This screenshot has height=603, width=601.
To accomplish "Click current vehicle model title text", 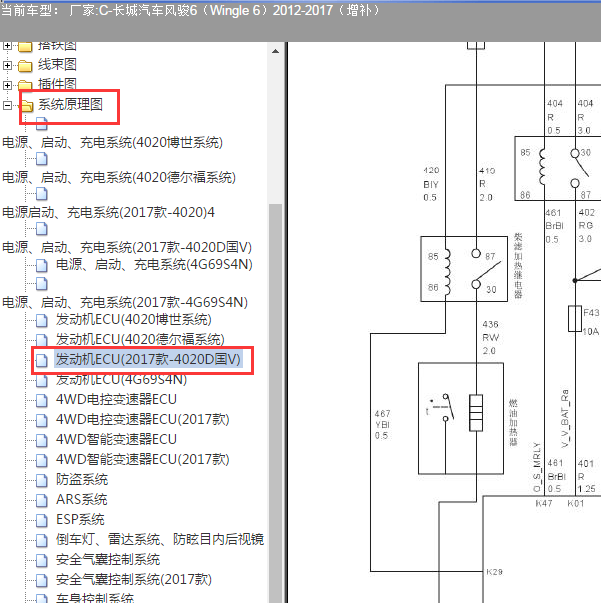I will point(190,10).
